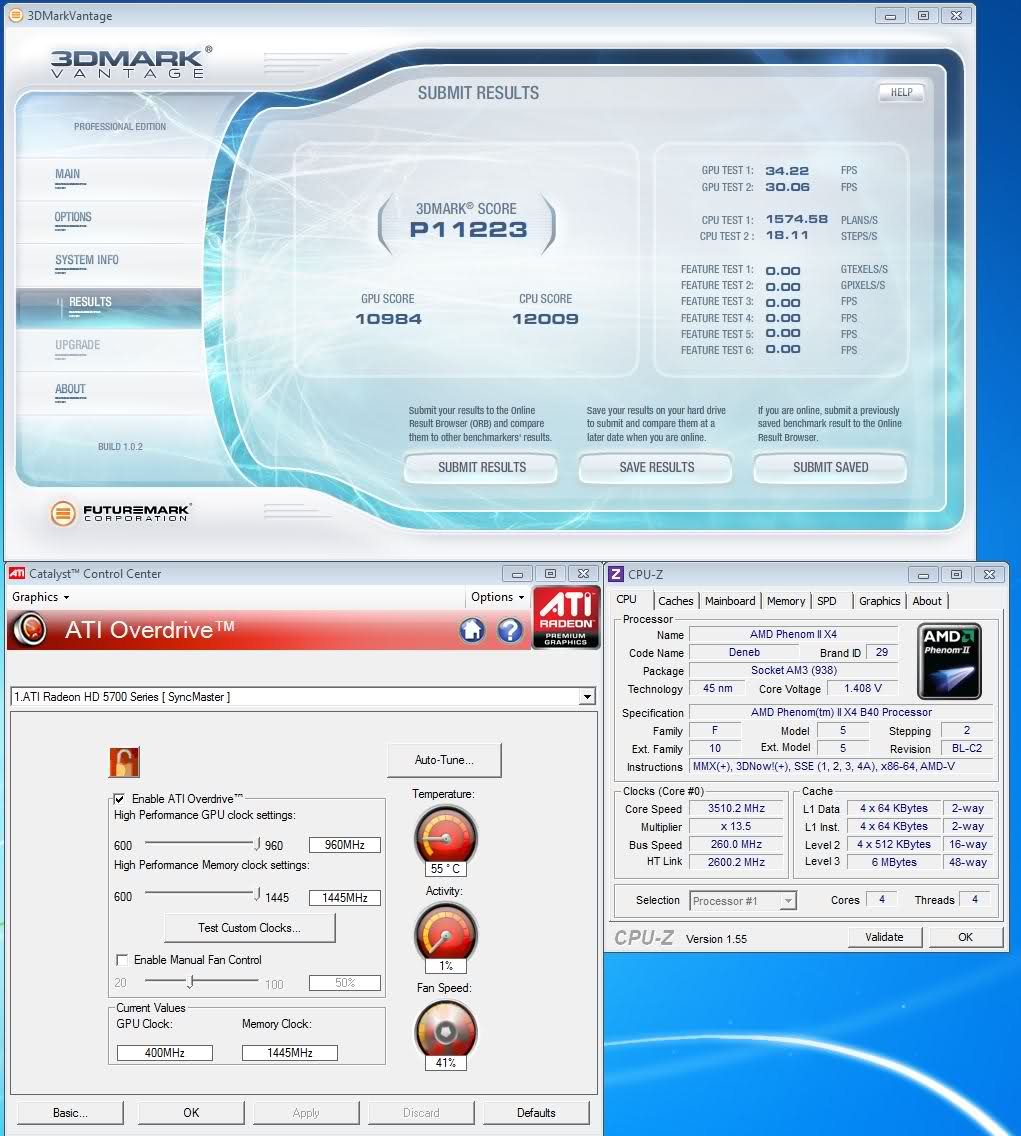Click the 960MHz GPU clock field

point(345,845)
